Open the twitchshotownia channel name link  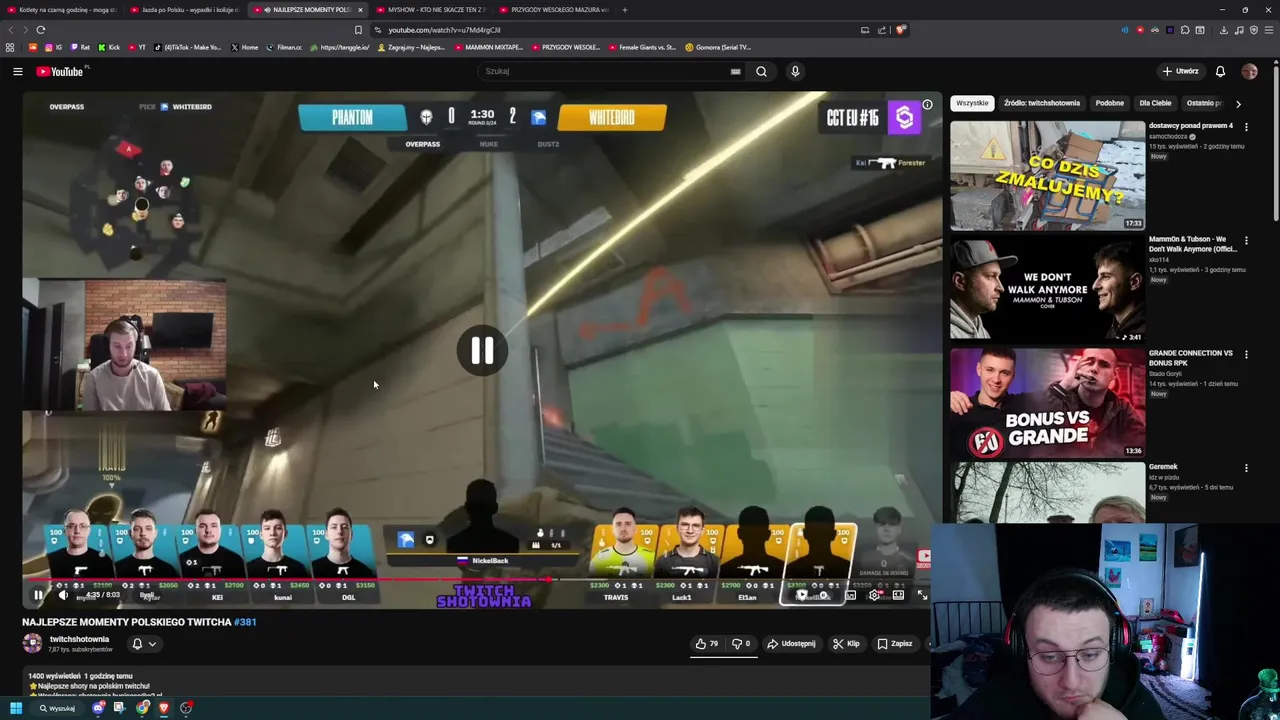79,639
